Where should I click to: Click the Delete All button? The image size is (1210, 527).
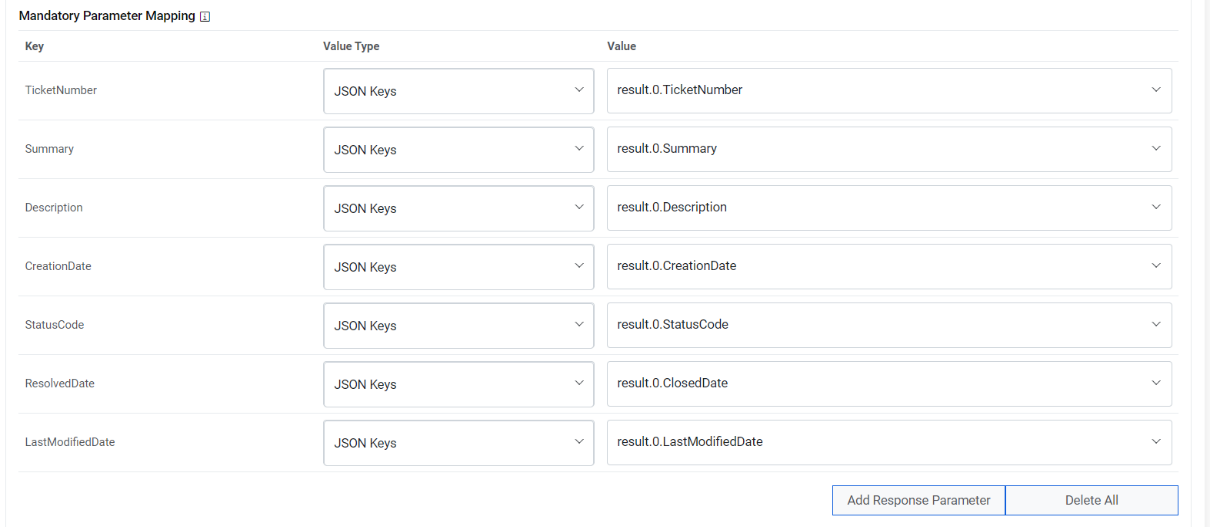pos(1091,500)
